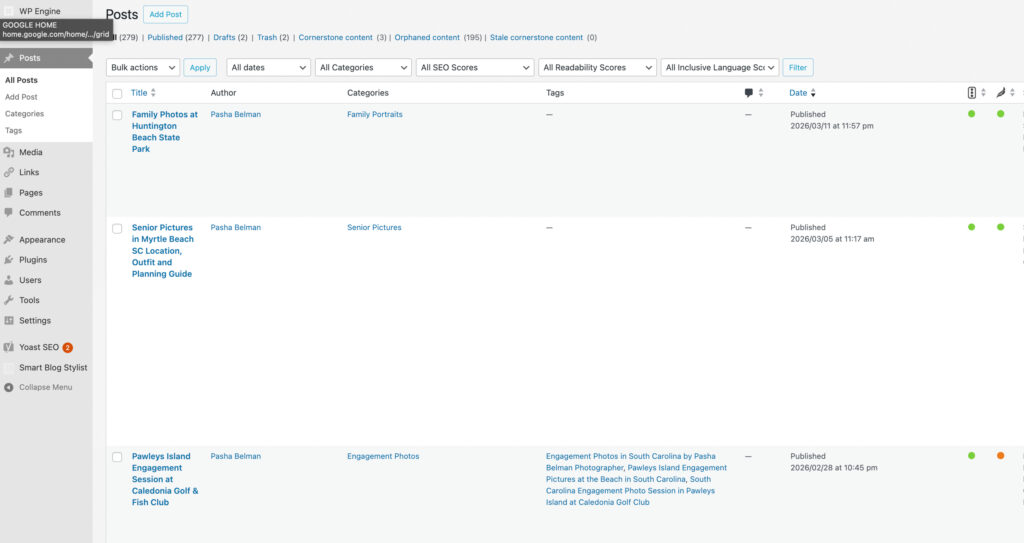Image resolution: width=1024 pixels, height=543 pixels.
Task: Open All Posts in the sidebar
Action: click(x=22, y=80)
